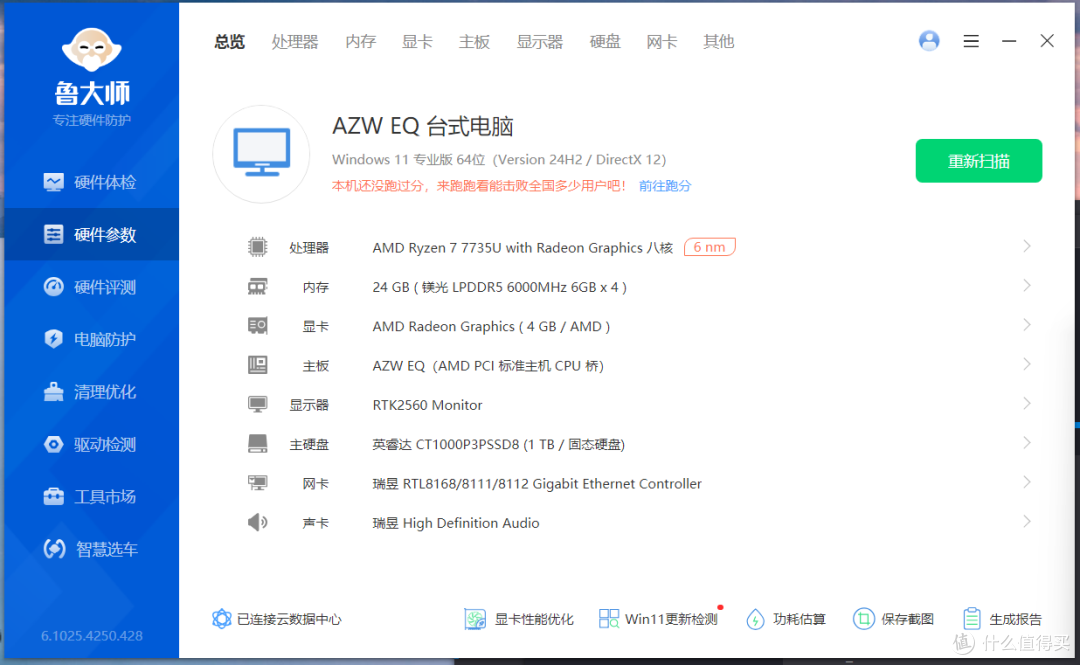Screen dimensions: 1080x665
Task: Click the graphics card icon
Action: [258, 326]
